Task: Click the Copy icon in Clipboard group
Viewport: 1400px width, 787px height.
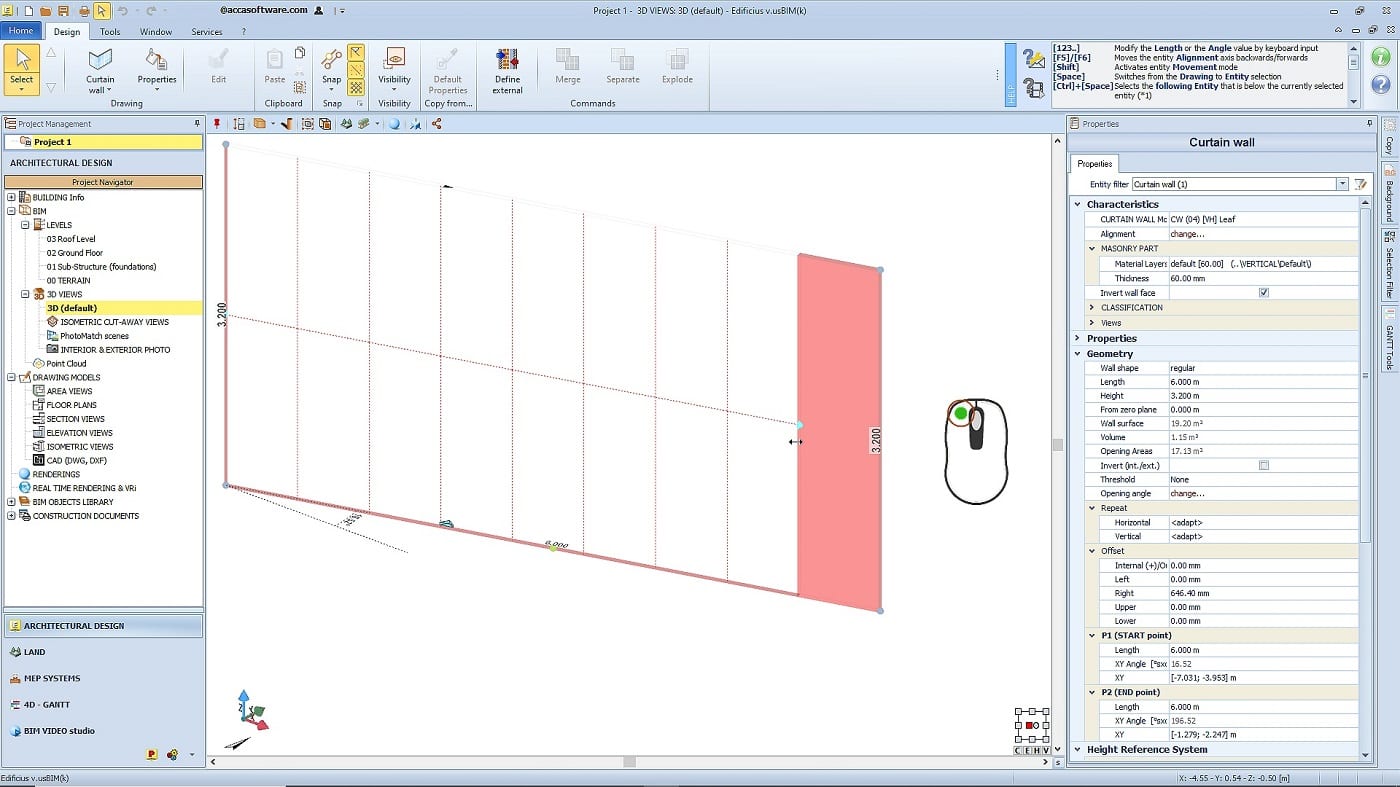Action: (x=300, y=53)
